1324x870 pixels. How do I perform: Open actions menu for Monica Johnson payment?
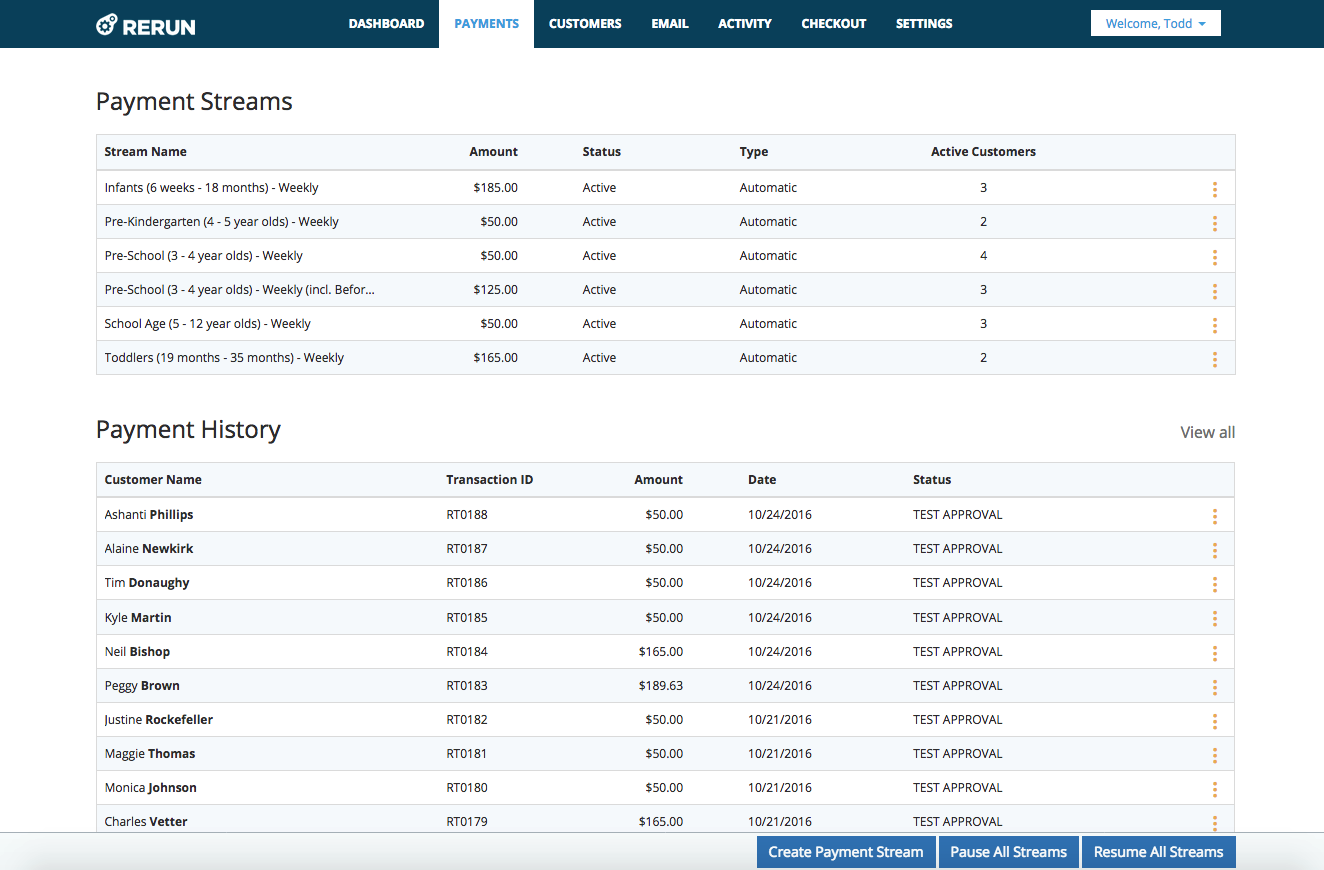(1214, 789)
